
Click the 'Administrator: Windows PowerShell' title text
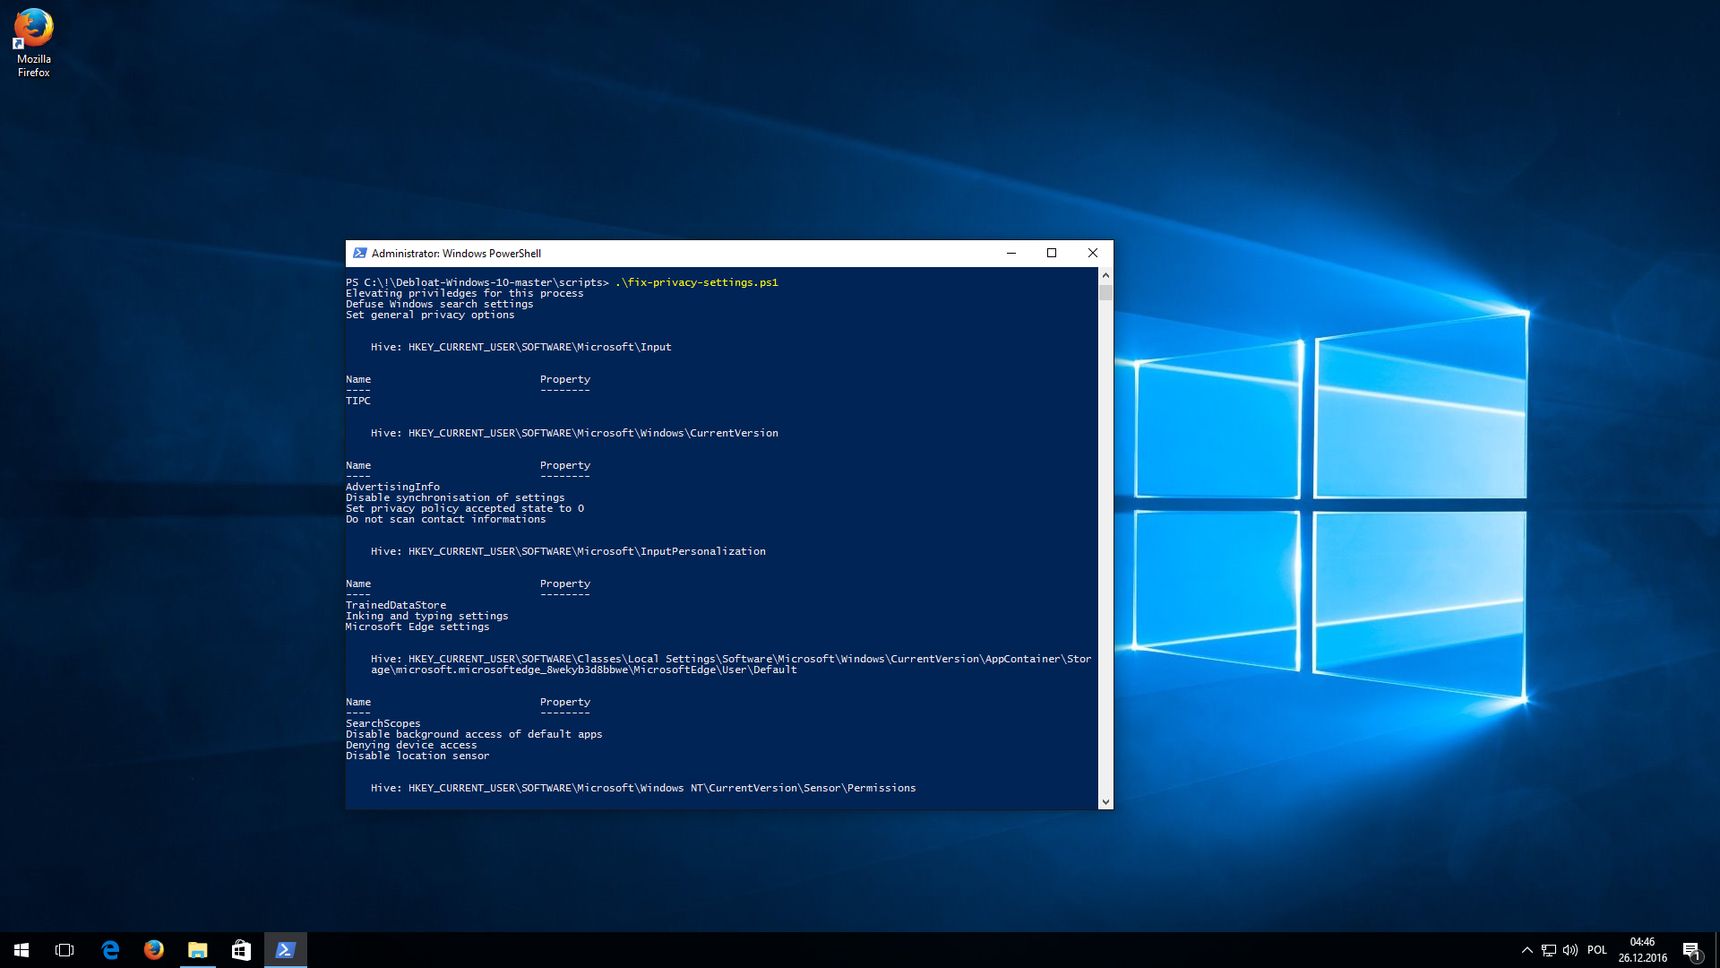(x=456, y=254)
